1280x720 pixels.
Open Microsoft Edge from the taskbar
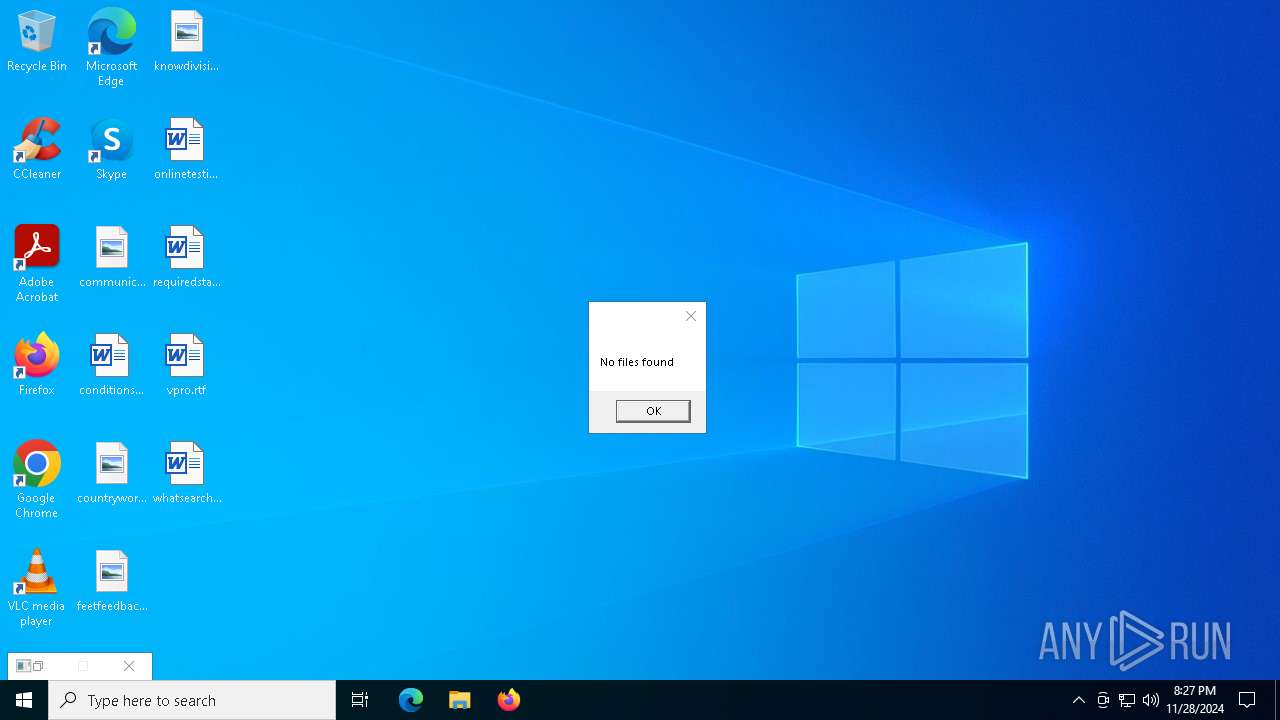411,700
